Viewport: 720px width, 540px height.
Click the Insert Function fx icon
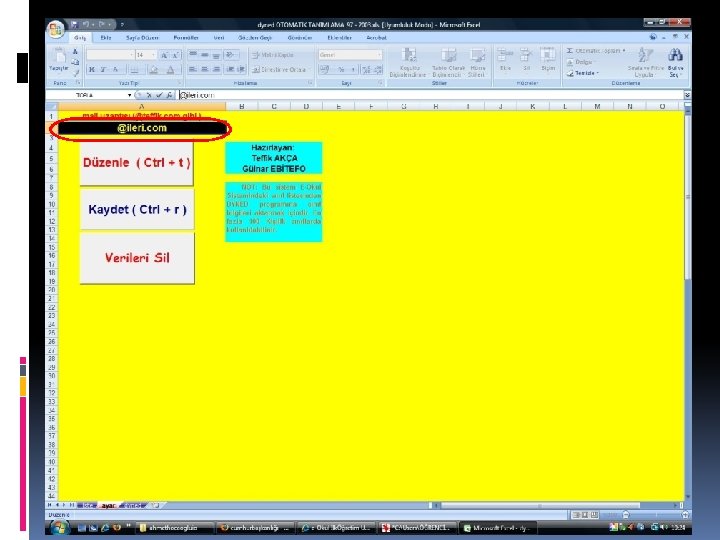tap(169, 95)
